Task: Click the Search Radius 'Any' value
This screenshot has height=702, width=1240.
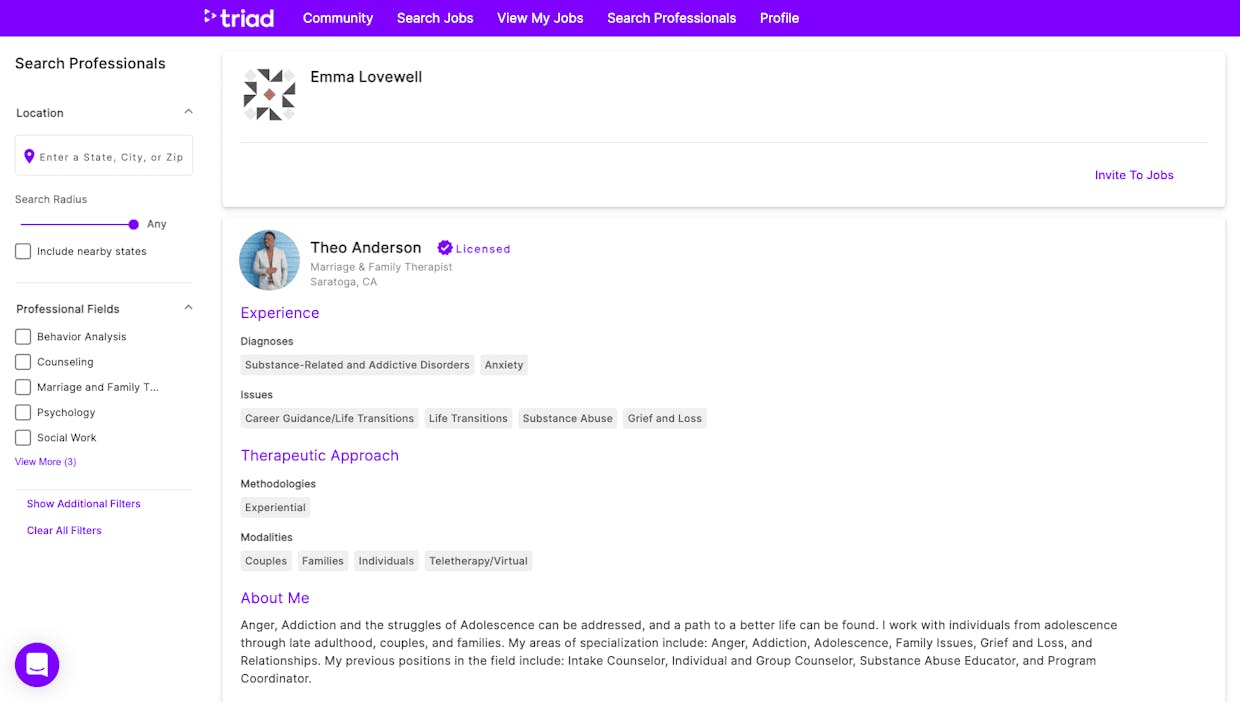Action: point(157,224)
